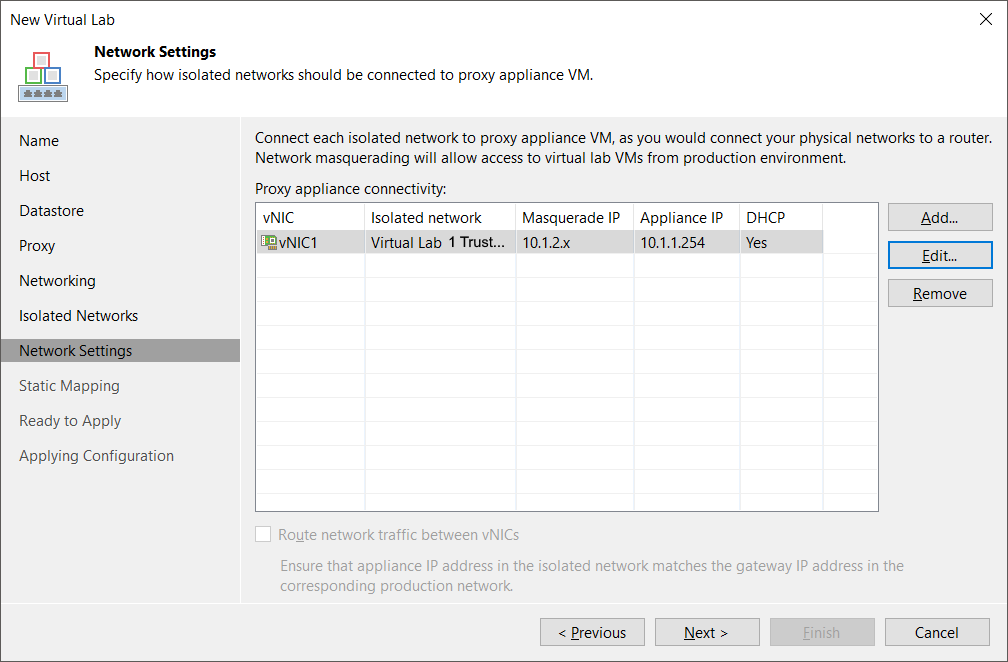Click the Virtual Lab 1 Trust... cell

(440, 242)
